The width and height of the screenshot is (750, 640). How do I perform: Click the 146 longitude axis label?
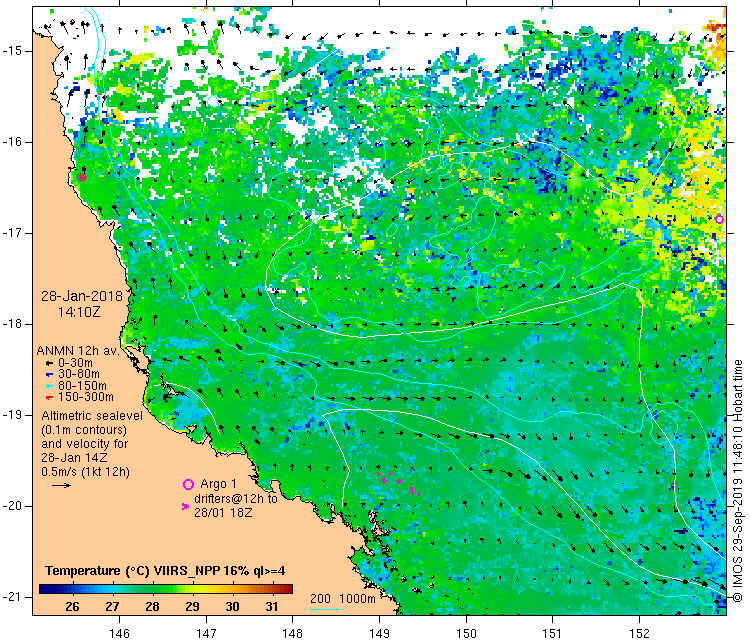119,633
